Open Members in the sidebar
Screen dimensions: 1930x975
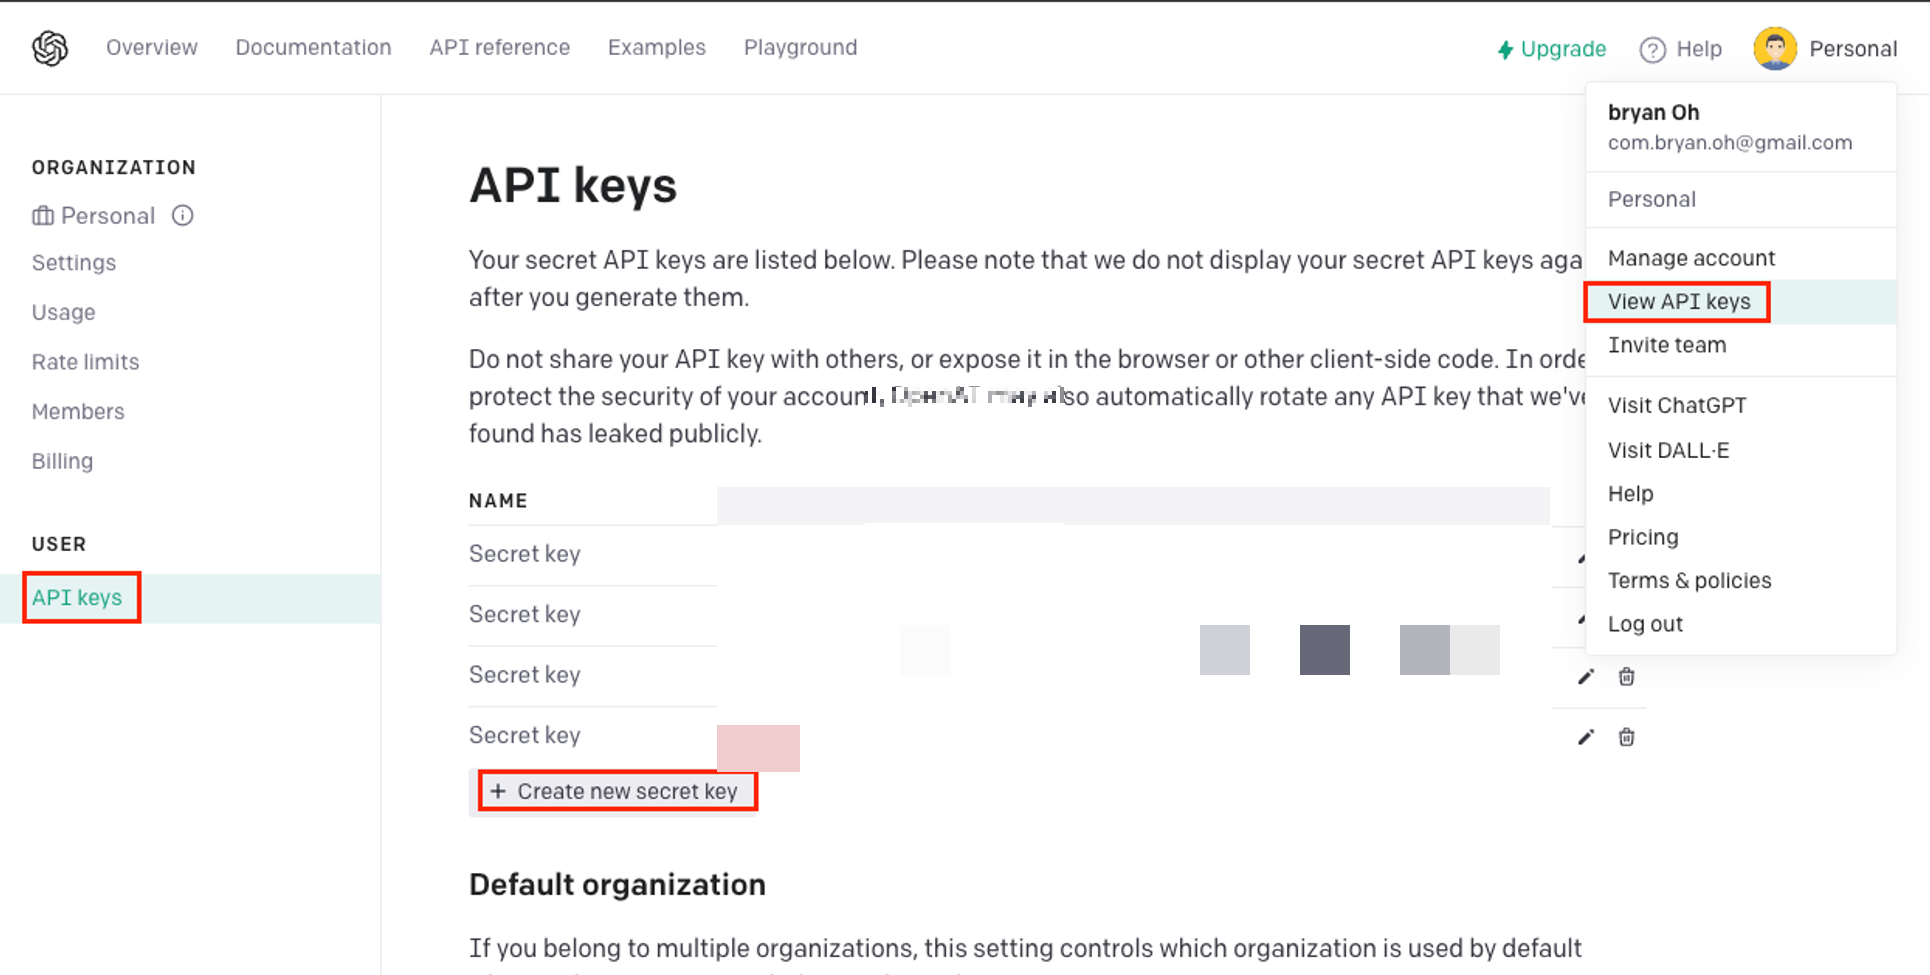coord(78,411)
